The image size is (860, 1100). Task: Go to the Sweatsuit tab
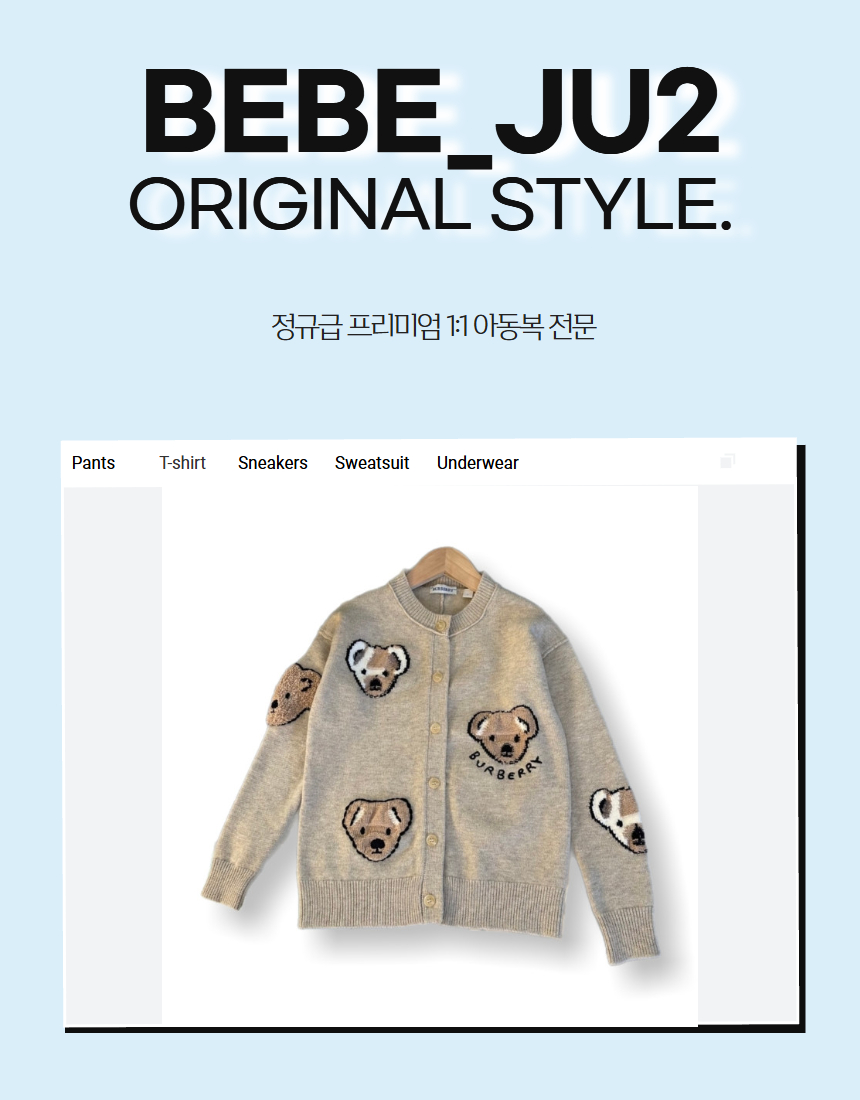[372, 463]
